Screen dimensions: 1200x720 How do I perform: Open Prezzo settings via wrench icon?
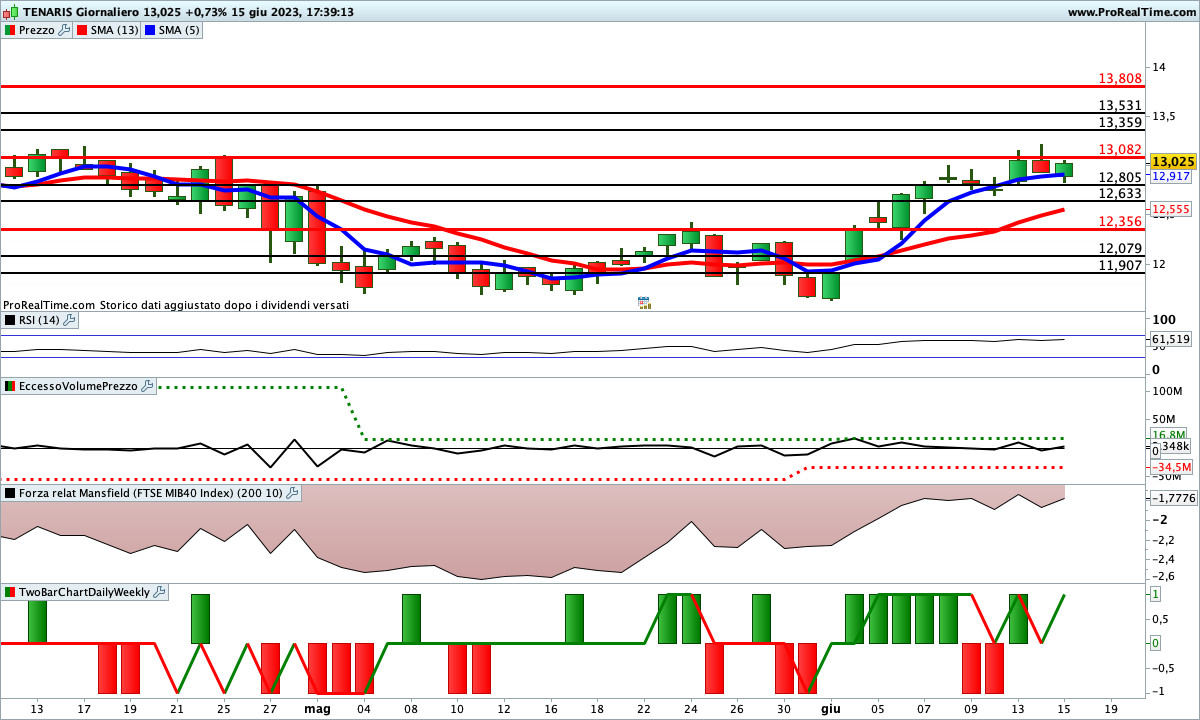[65, 30]
